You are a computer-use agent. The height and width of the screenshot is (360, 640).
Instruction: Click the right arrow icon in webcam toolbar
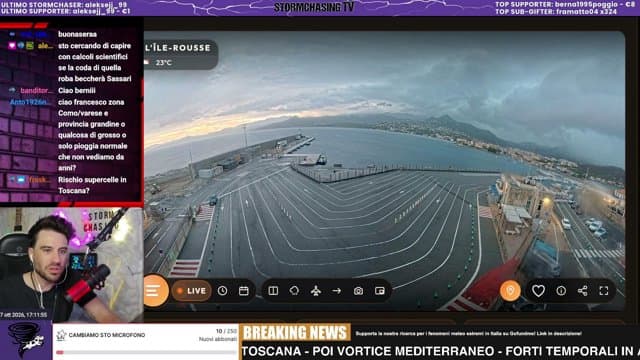pos(337,291)
